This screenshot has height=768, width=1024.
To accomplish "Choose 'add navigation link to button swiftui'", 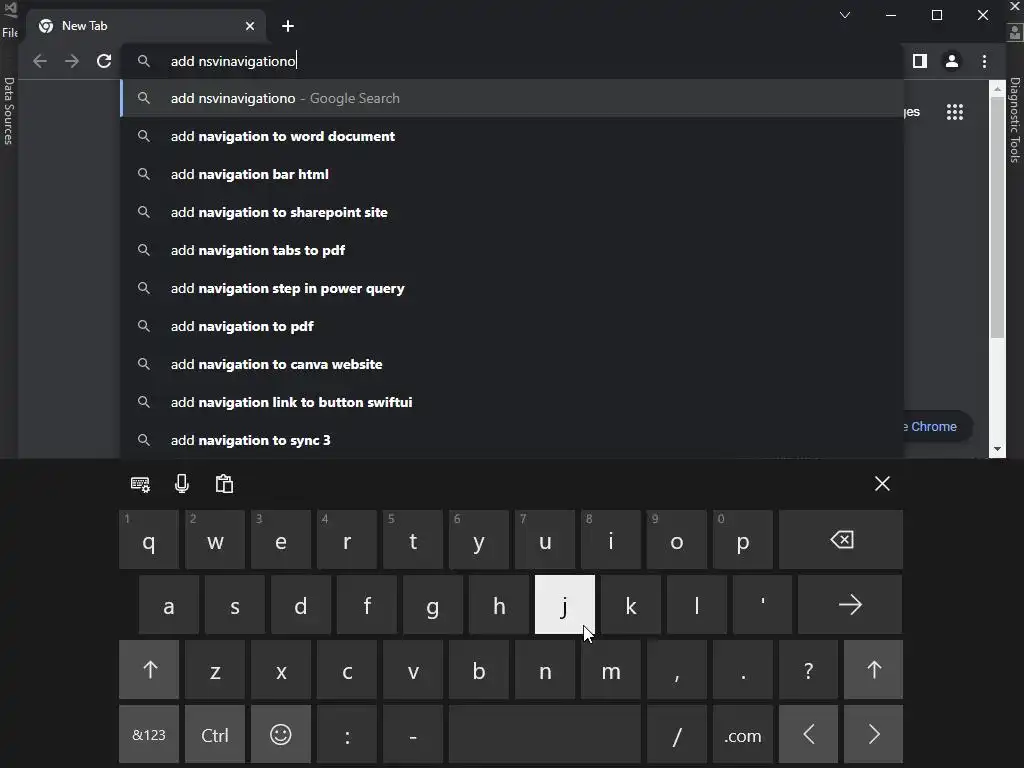I will coord(513,402).
